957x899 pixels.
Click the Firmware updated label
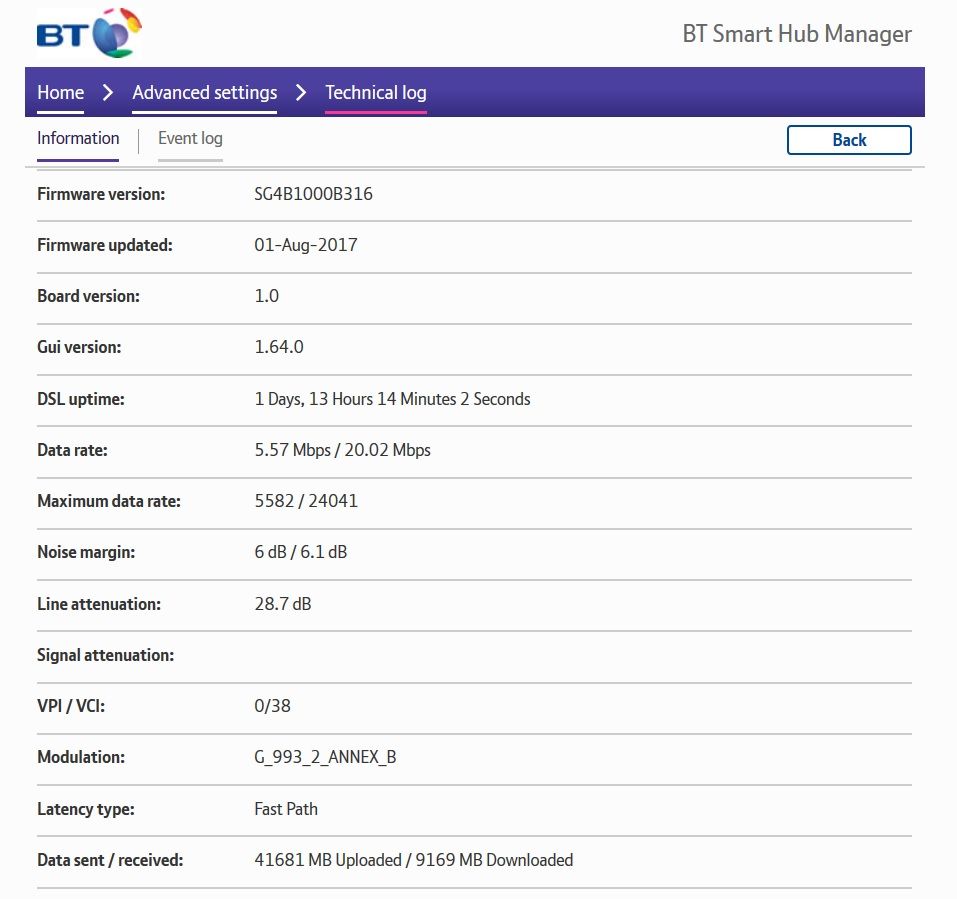coord(105,245)
